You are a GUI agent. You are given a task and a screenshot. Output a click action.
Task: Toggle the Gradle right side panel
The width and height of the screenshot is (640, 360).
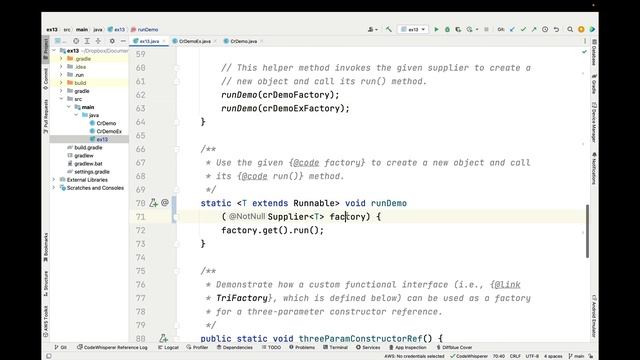click(594, 84)
